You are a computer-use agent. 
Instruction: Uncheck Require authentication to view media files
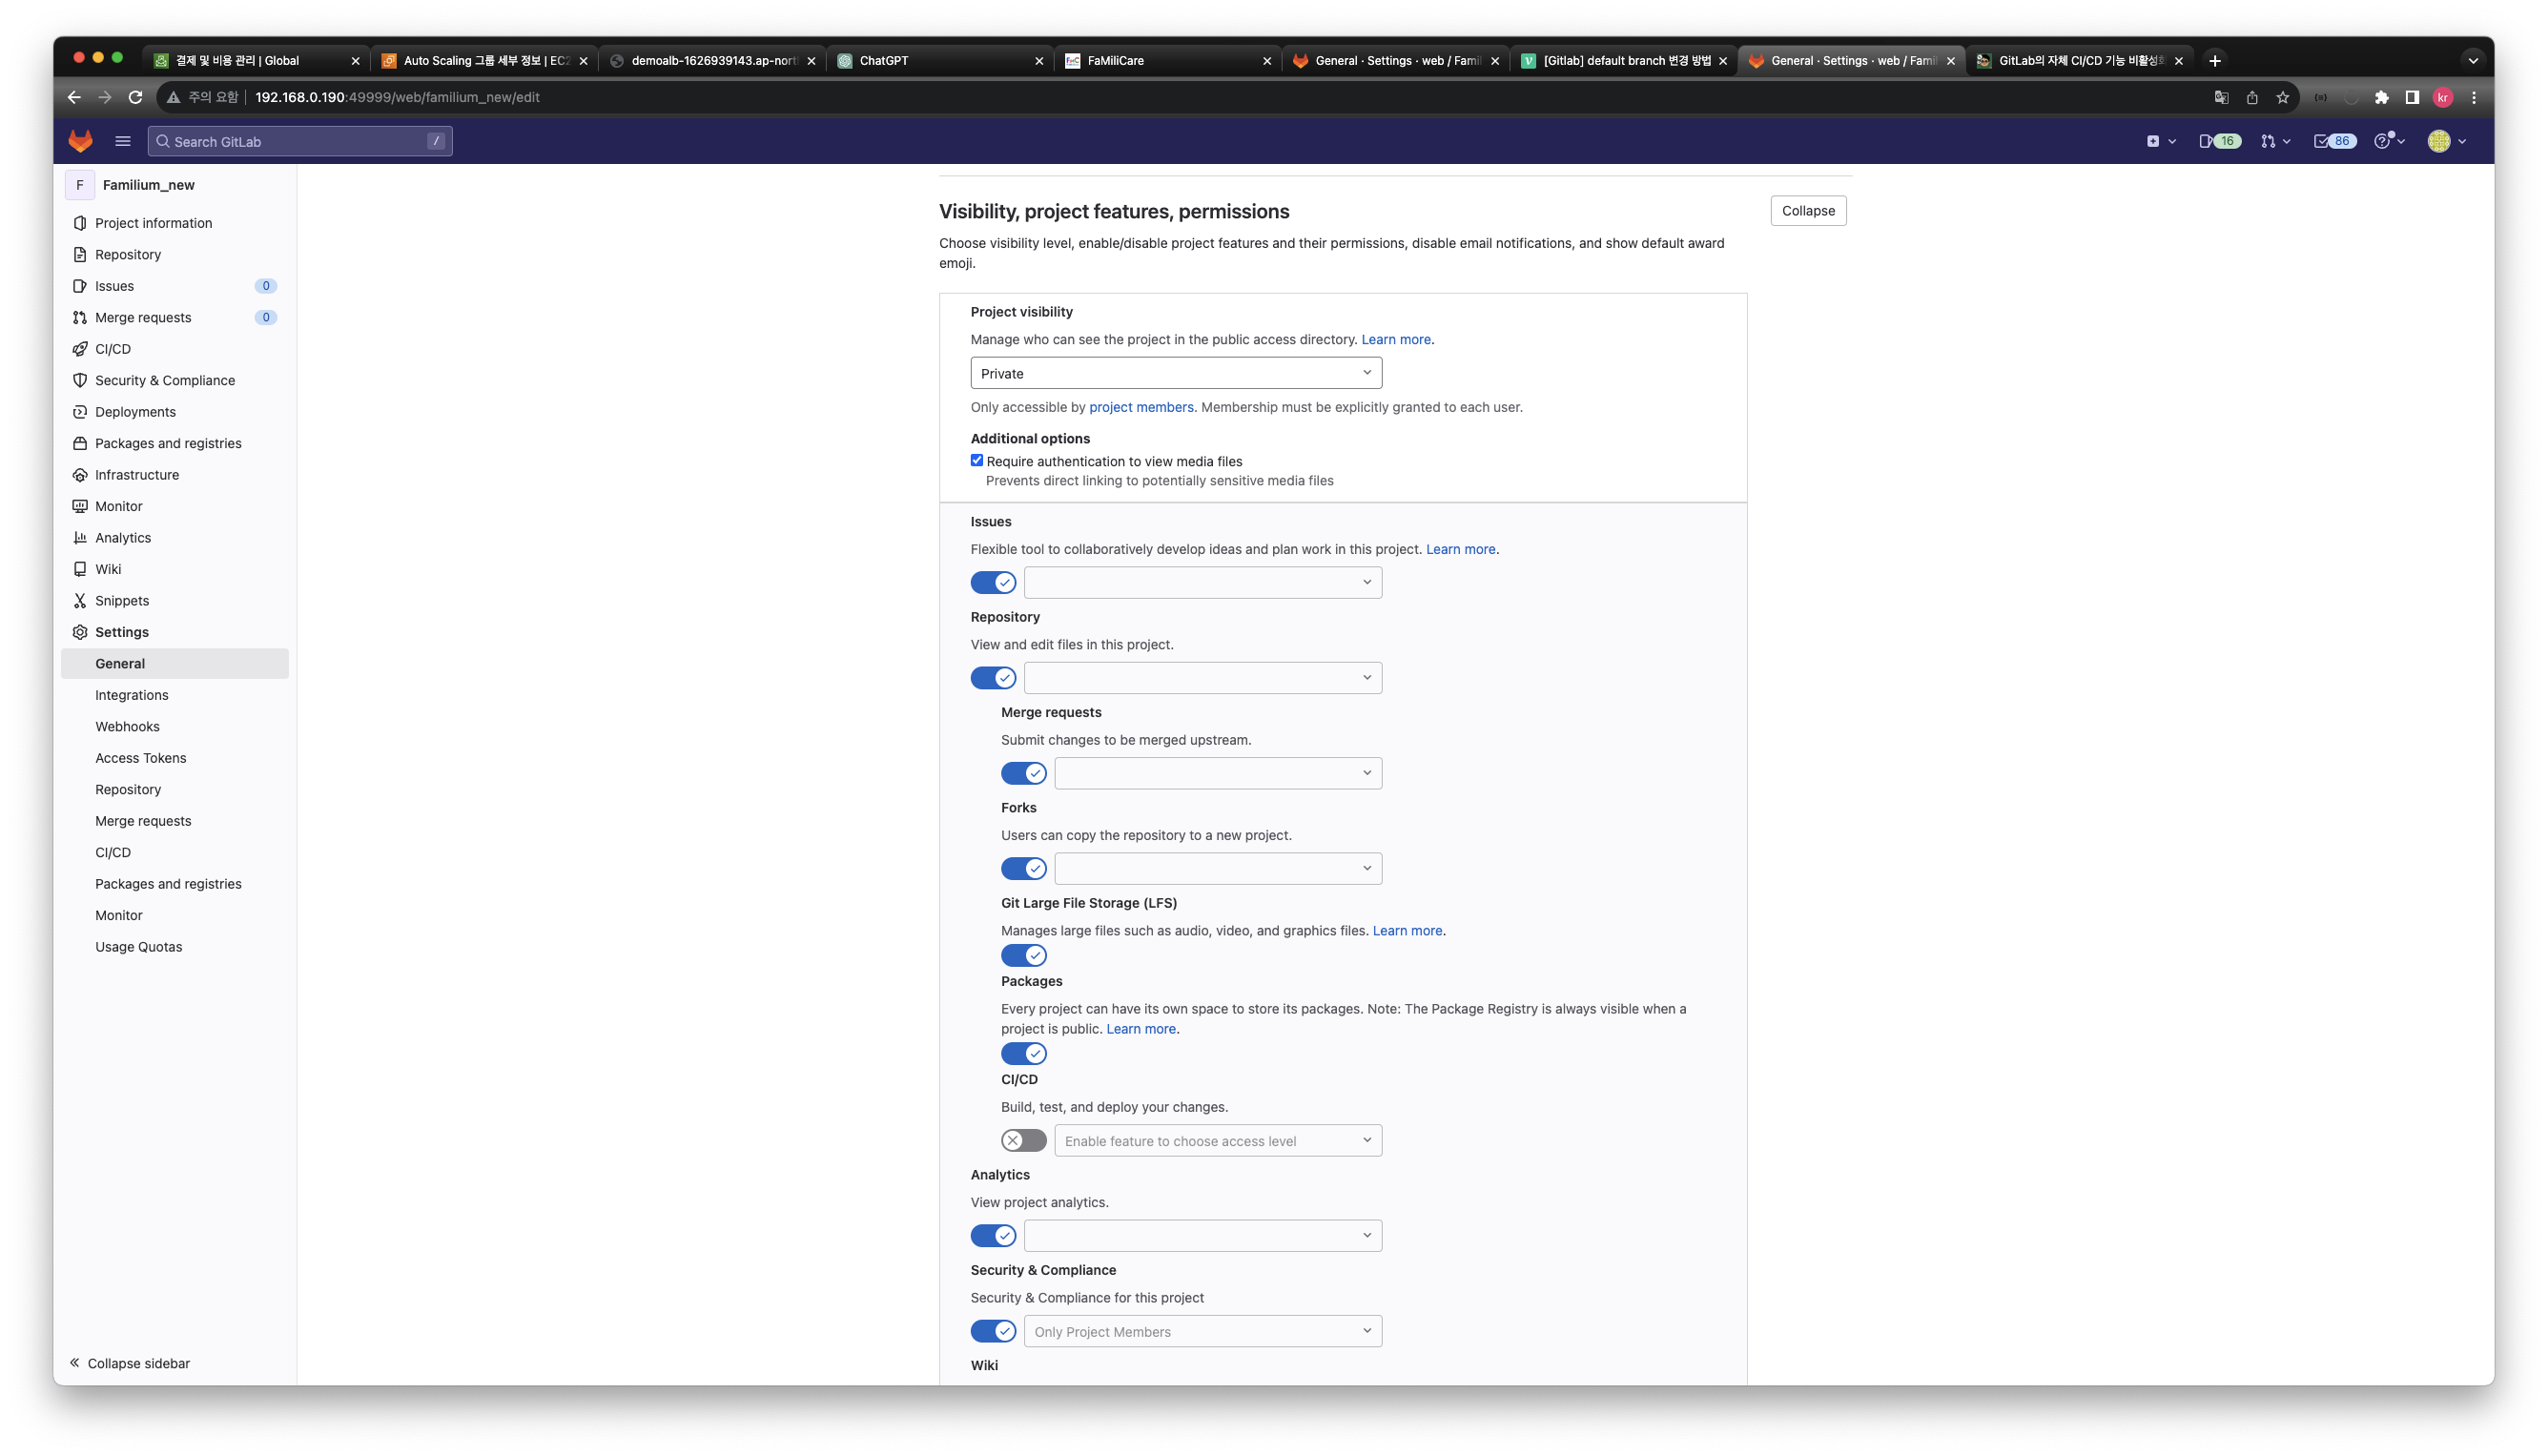(977, 460)
